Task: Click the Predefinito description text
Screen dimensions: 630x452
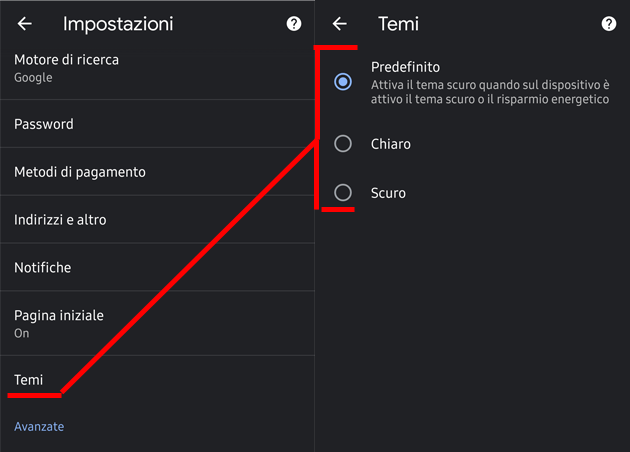Action: [489, 92]
